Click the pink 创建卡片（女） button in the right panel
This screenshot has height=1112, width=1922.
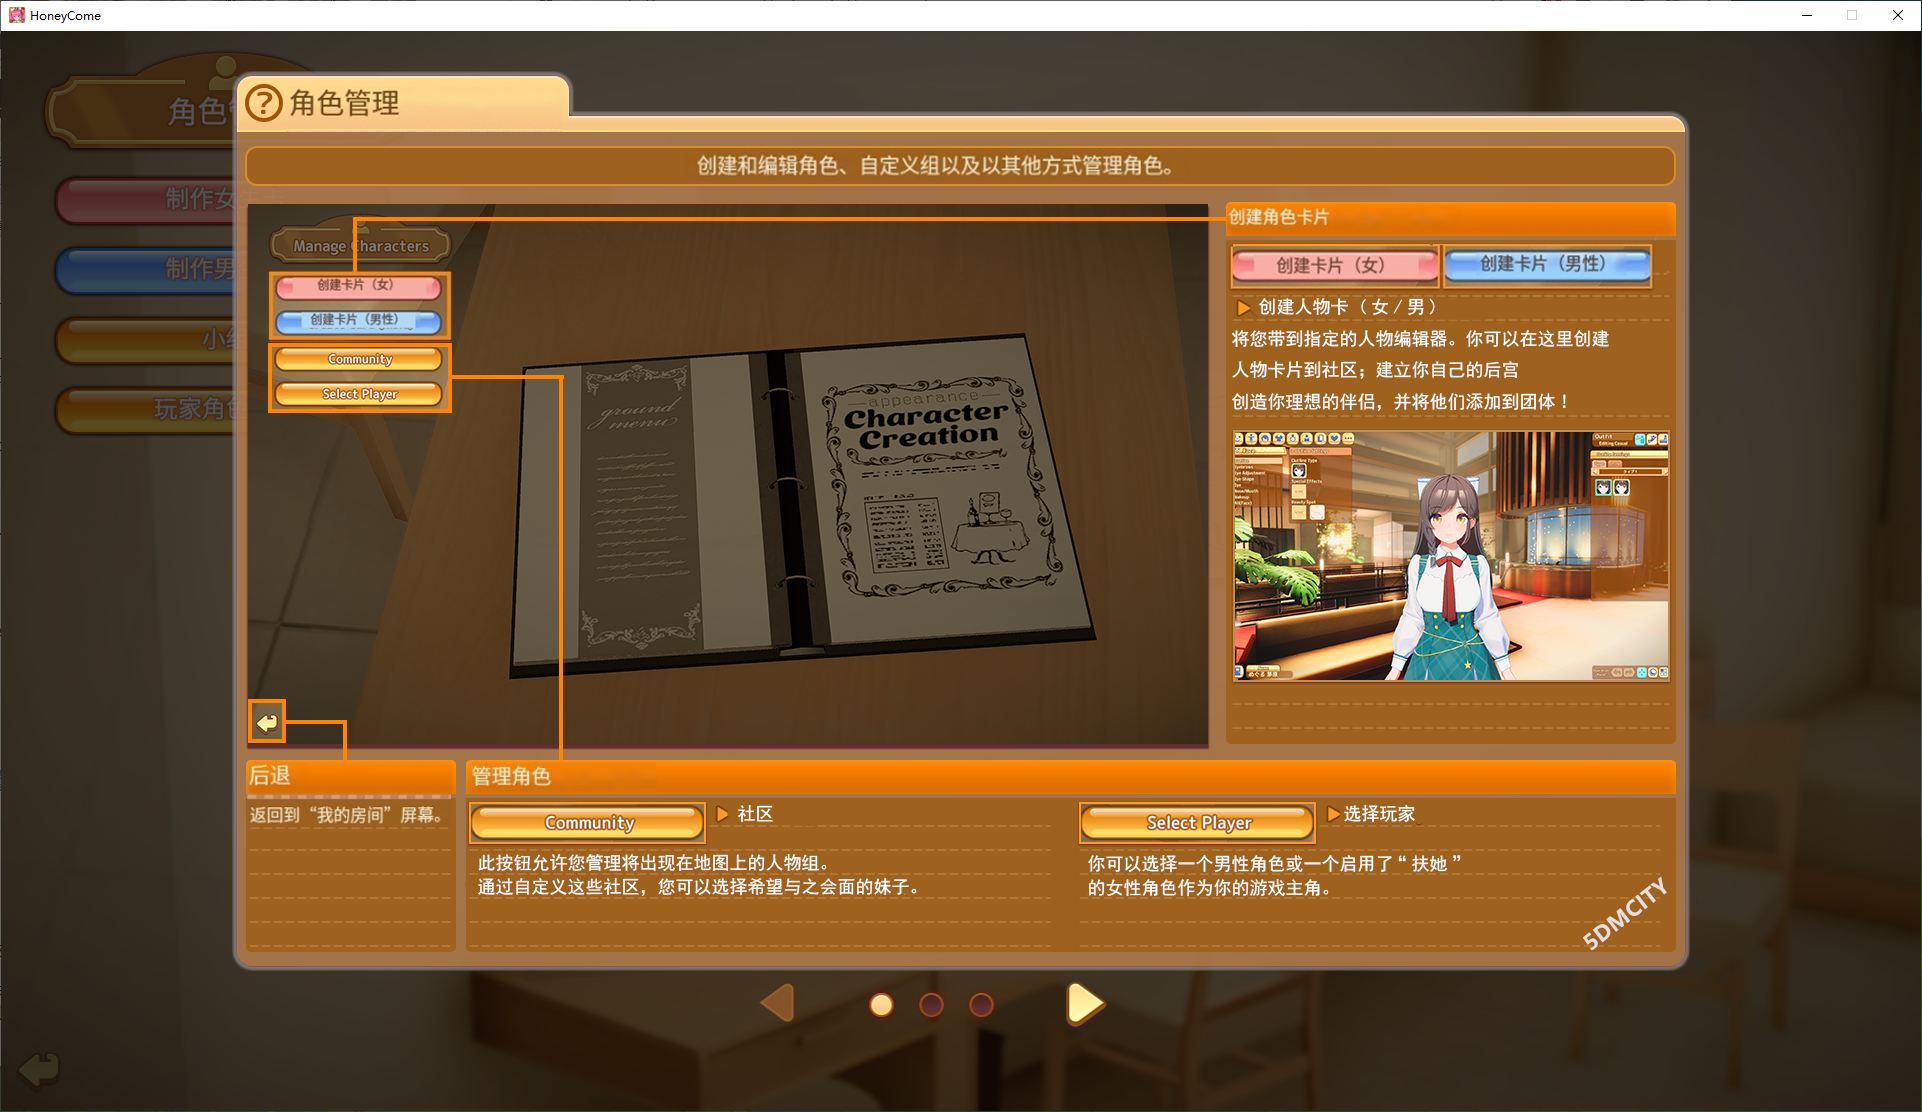click(x=1335, y=266)
